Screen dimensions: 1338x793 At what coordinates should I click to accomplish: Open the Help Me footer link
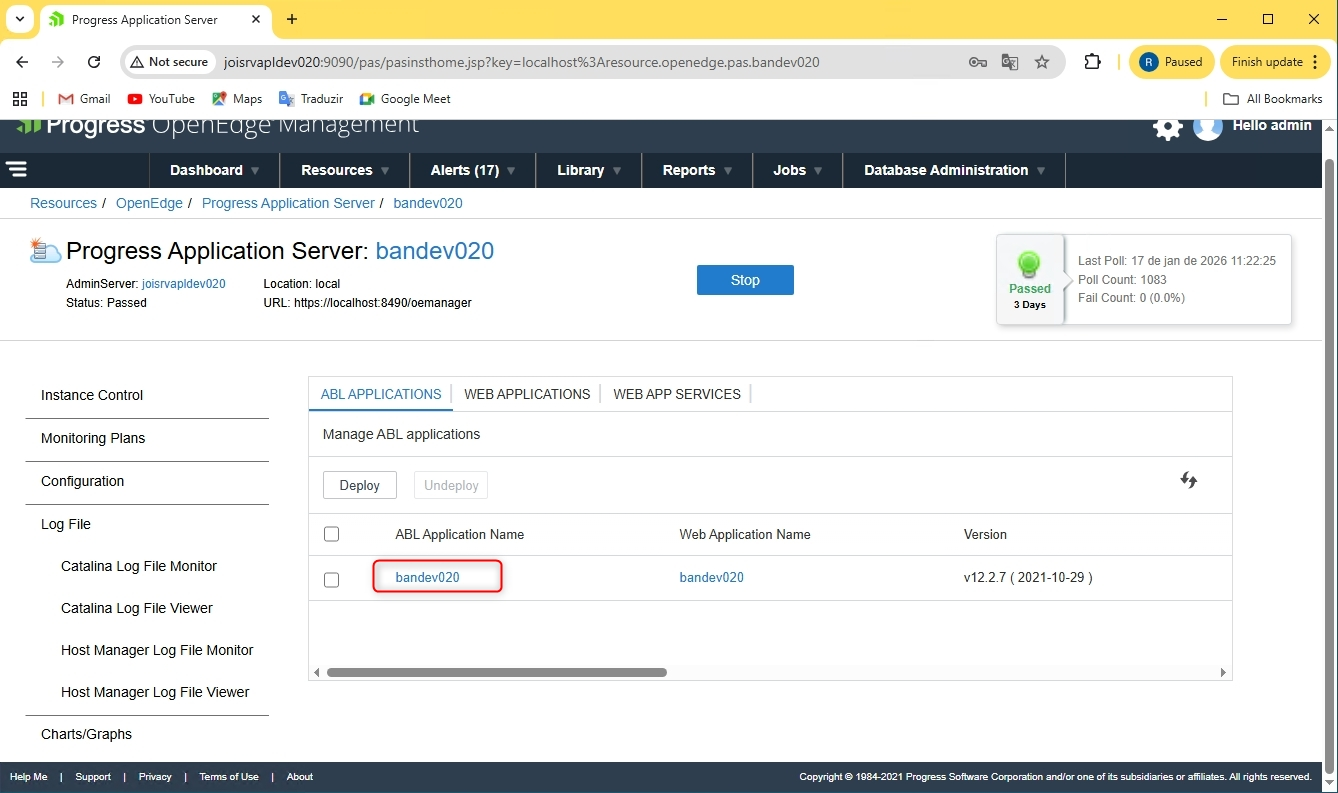28,777
